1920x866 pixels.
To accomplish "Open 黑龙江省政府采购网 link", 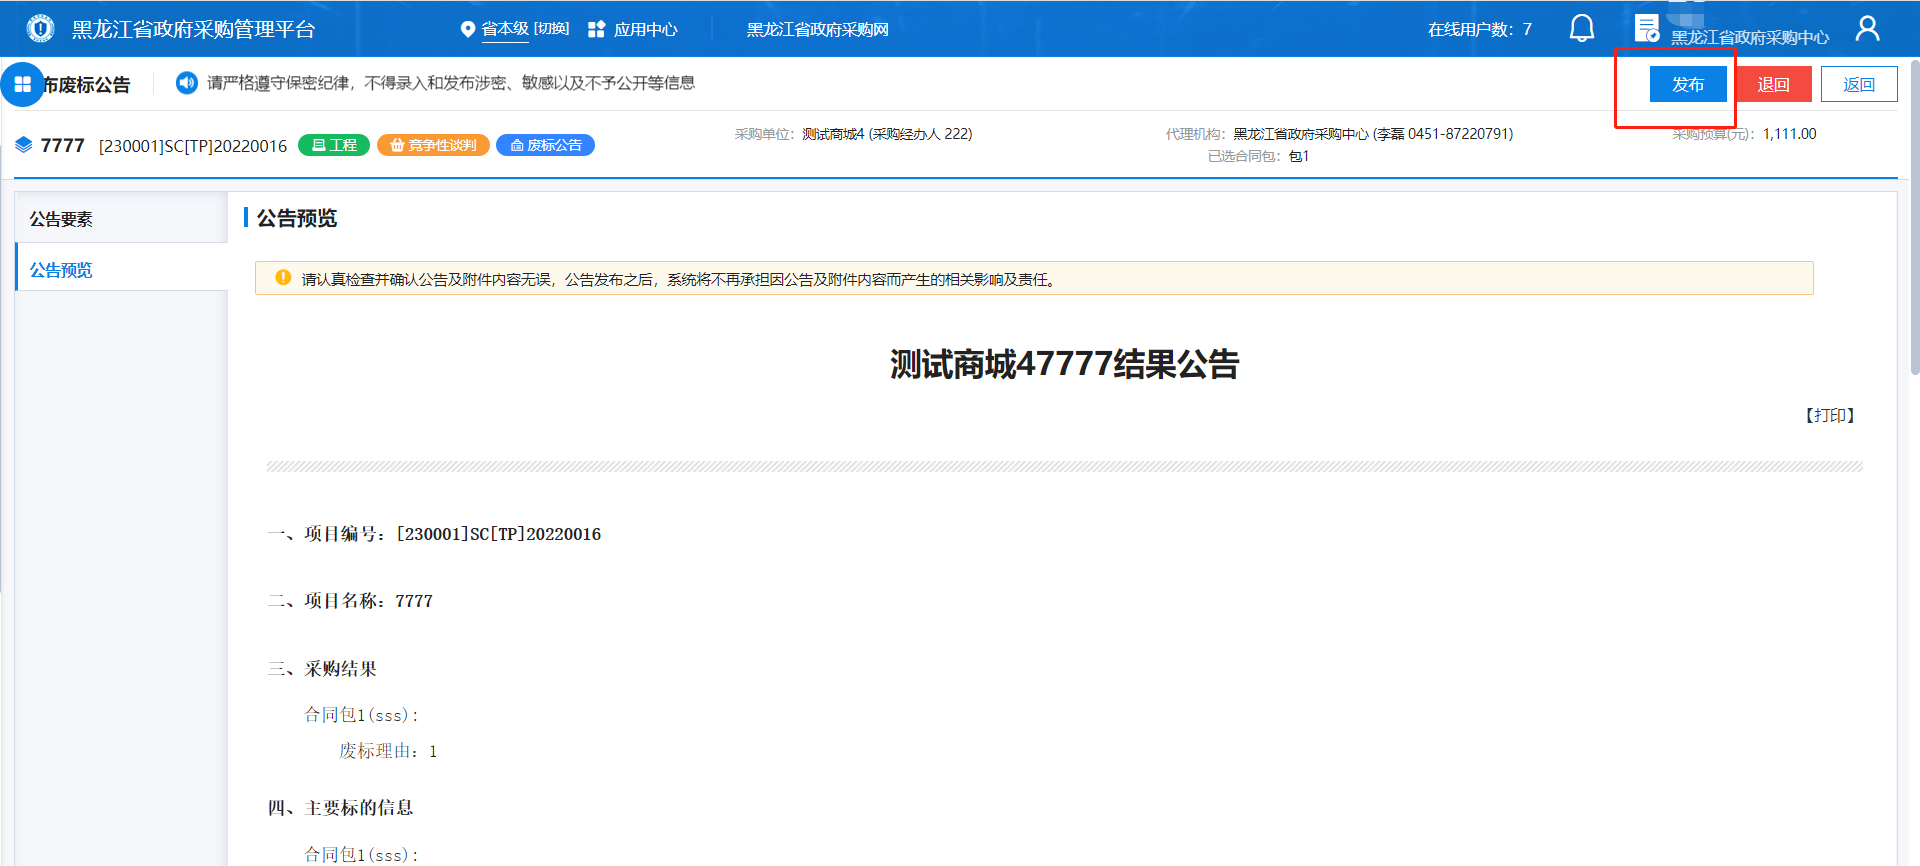I will pos(817,29).
